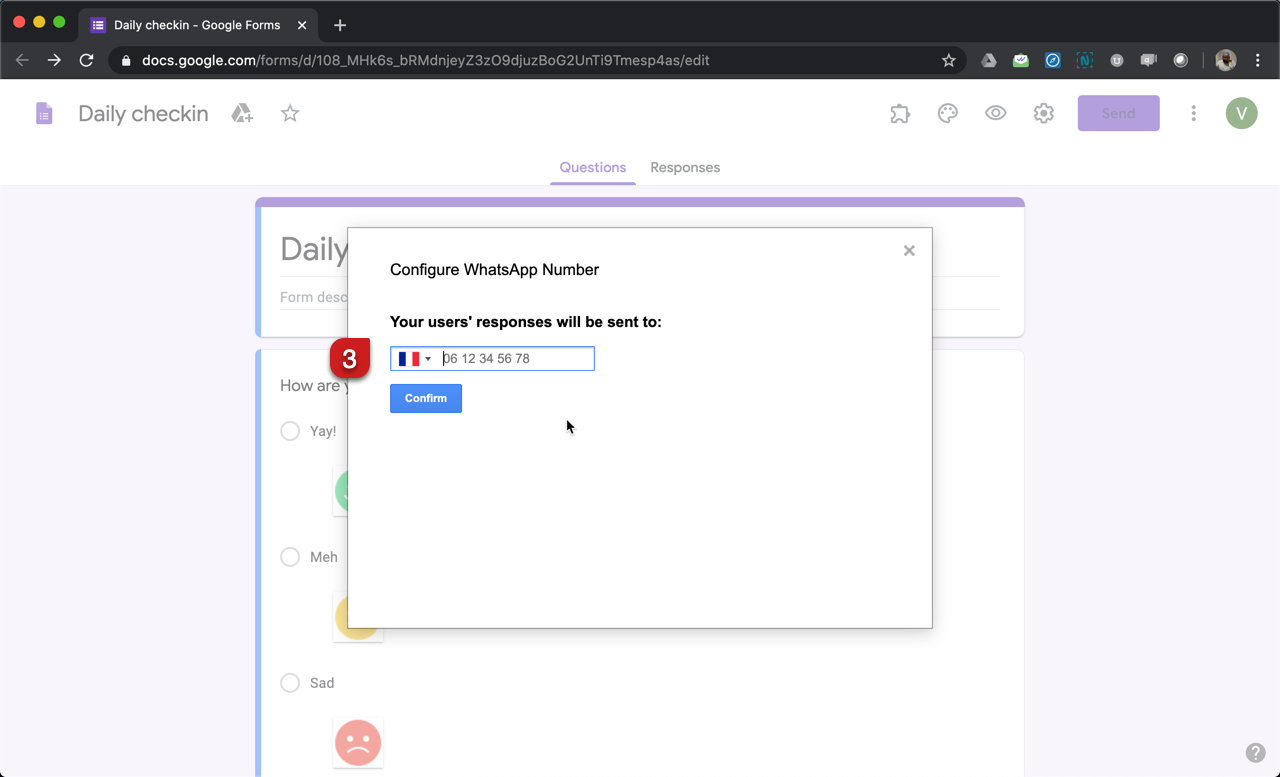The height and width of the screenshot is (777, 1280).
Task: Click the preview eye icon
Action: pyautogui.click(x=996, y=114)
